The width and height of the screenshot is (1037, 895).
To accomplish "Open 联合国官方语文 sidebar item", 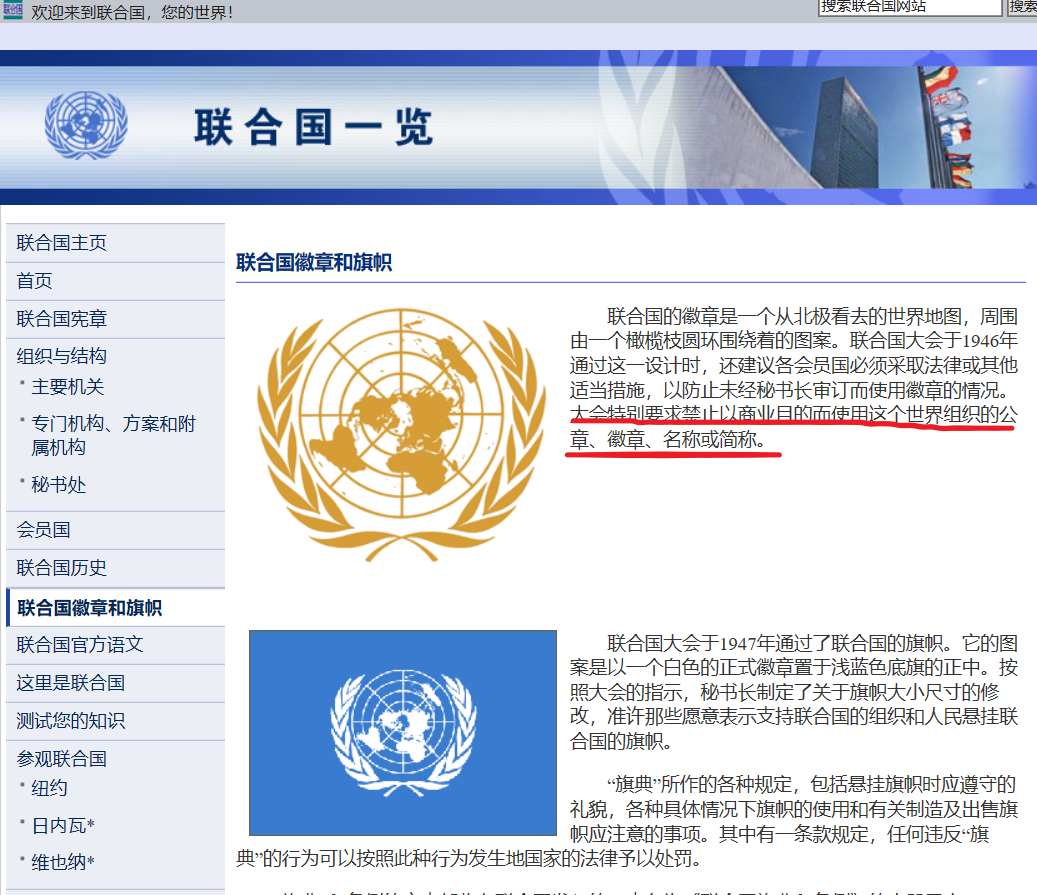I will pos(80,644).
